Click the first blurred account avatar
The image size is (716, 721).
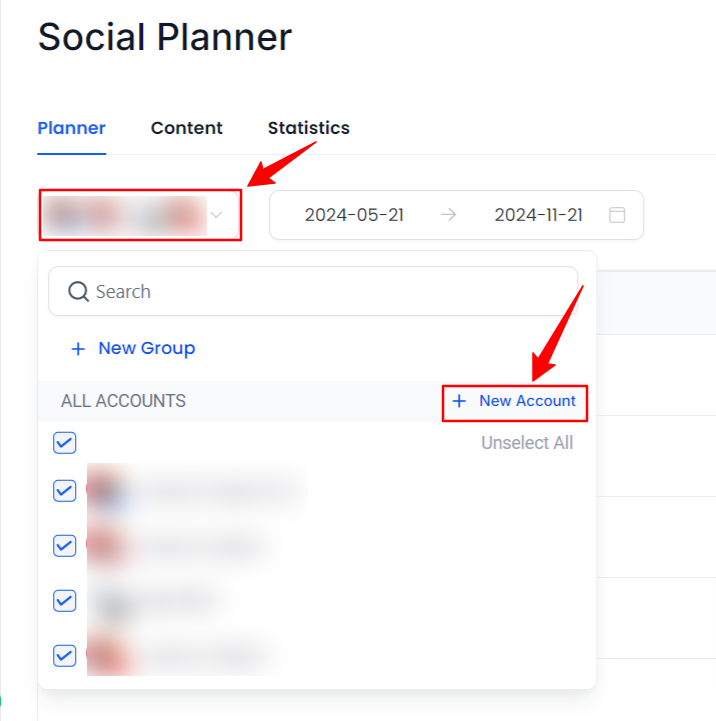107,491
